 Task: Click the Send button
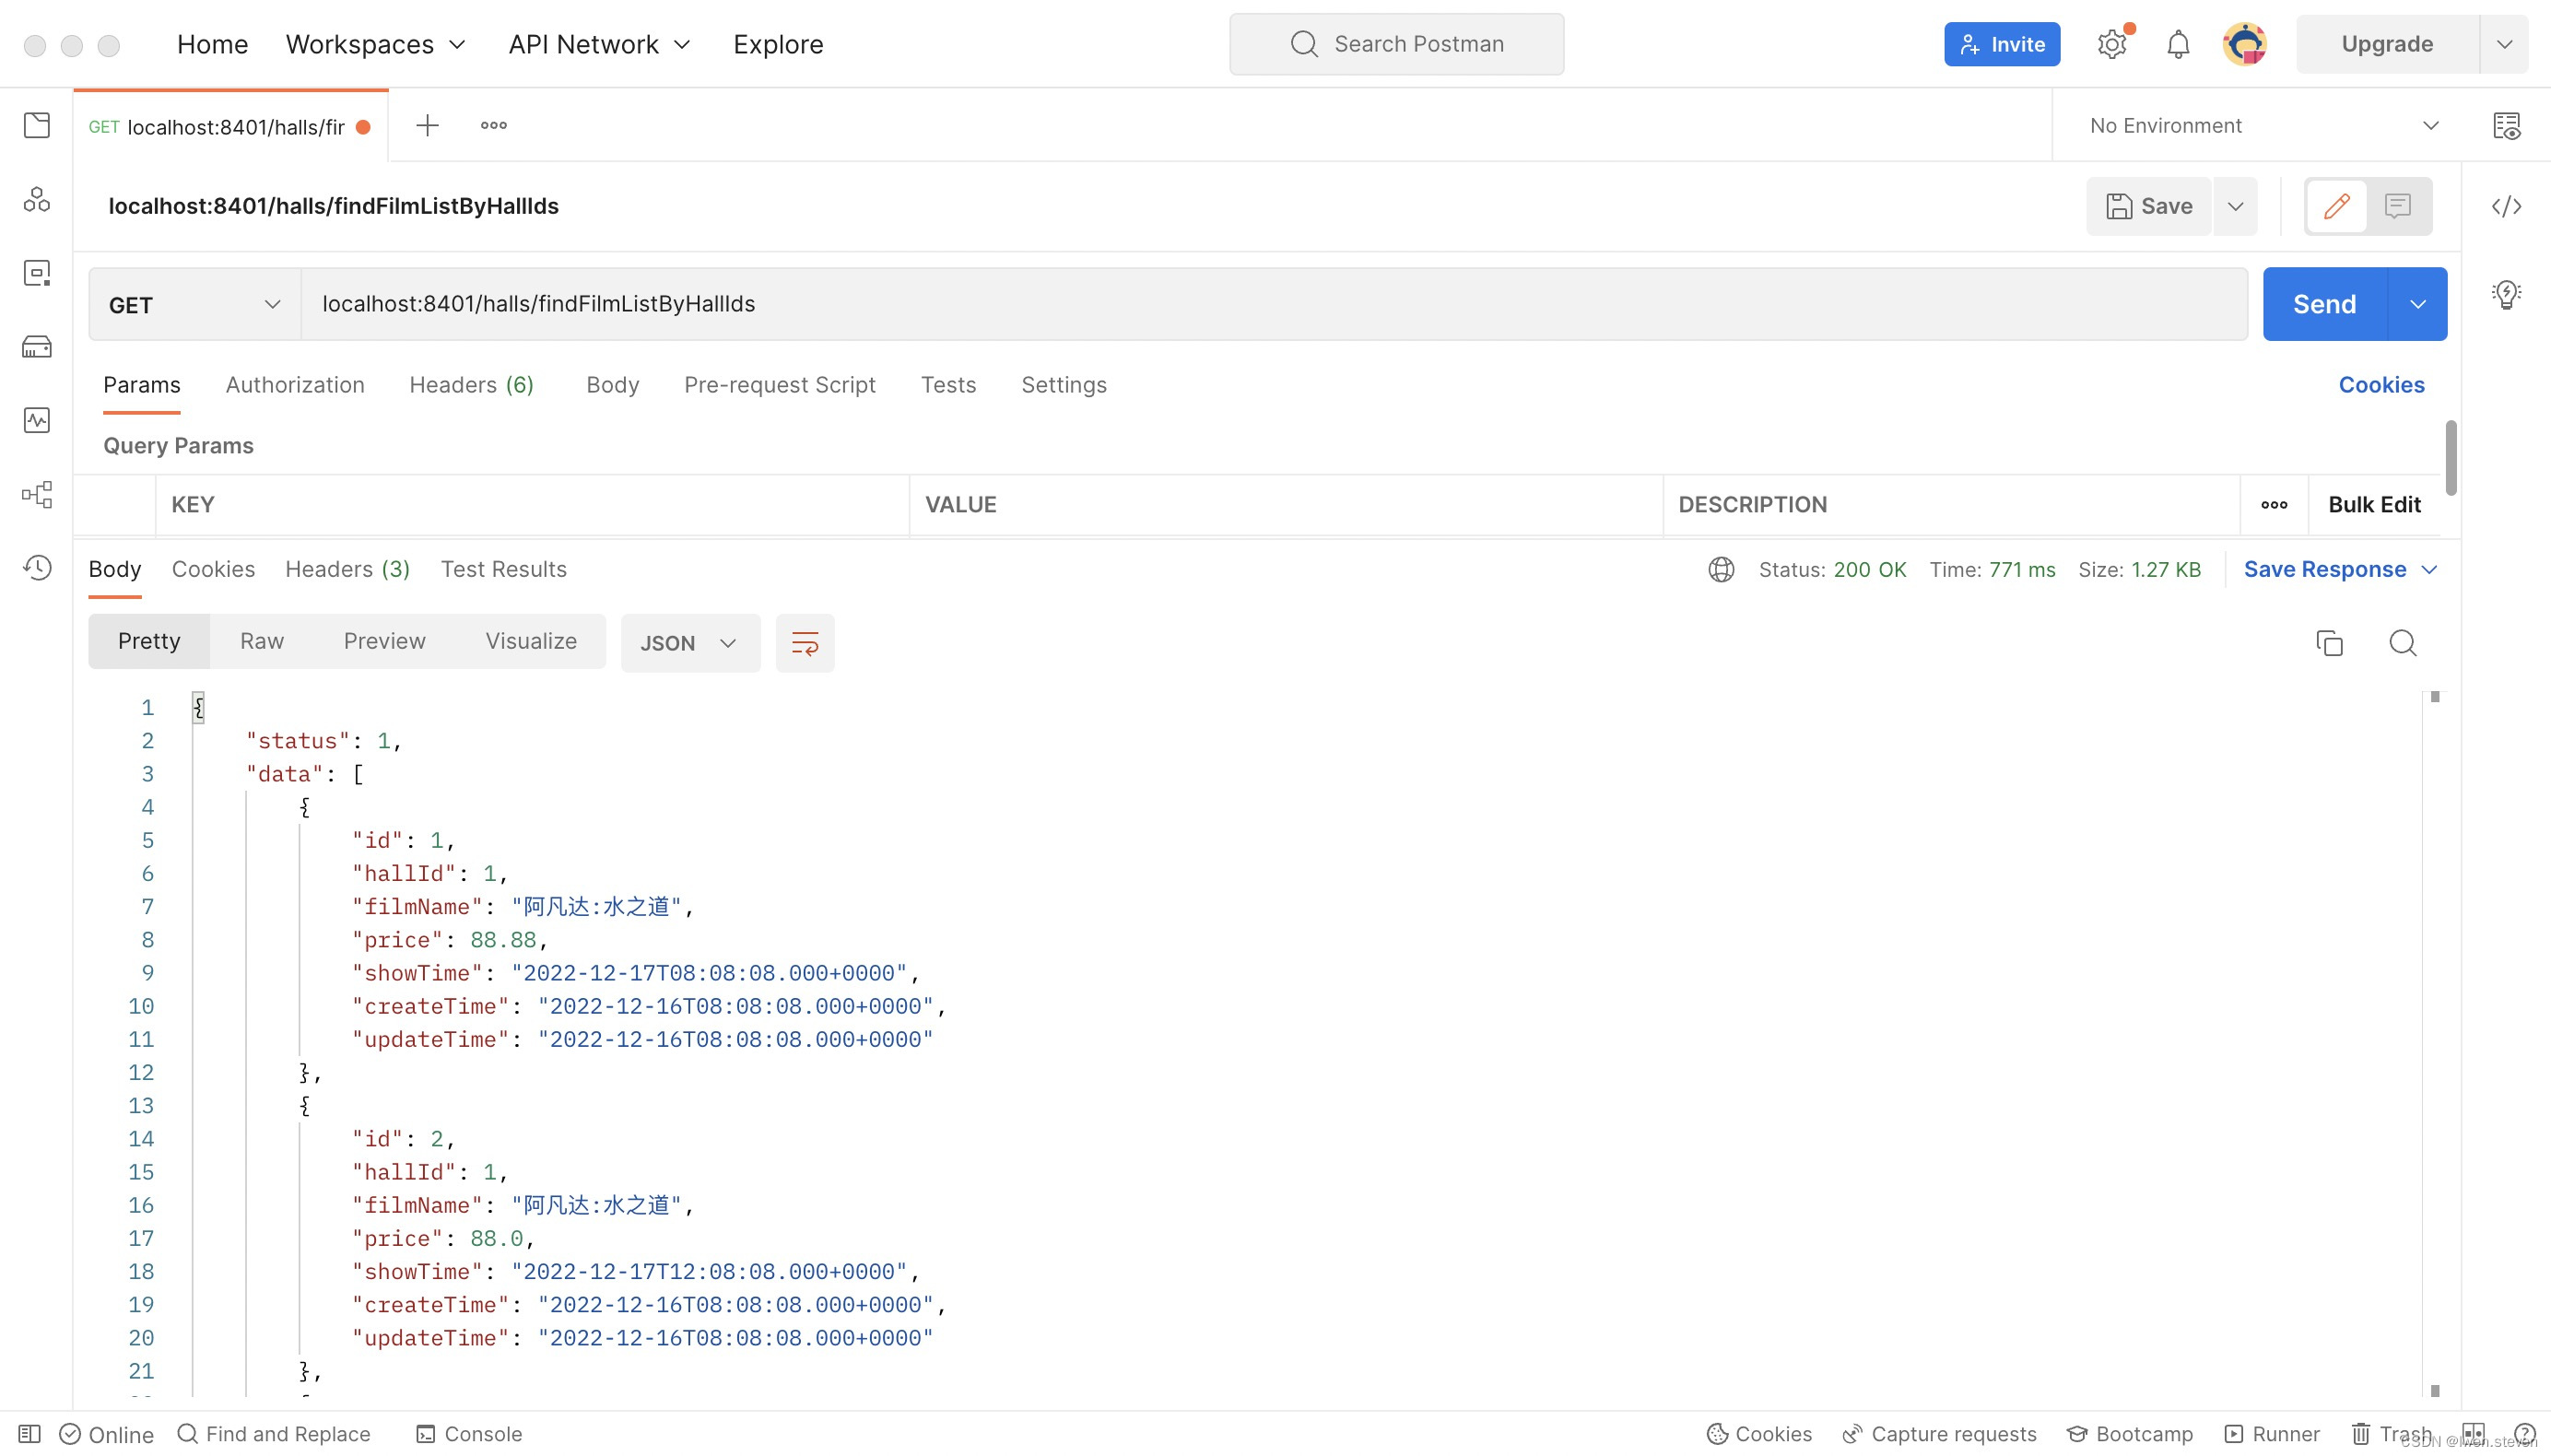[2324, 304]
